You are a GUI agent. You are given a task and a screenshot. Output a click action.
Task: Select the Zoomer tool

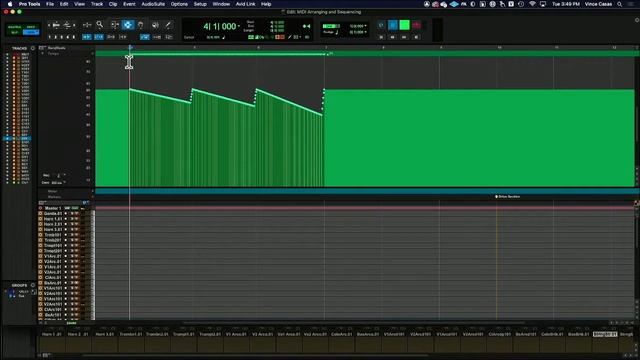[x=100, y=25]
